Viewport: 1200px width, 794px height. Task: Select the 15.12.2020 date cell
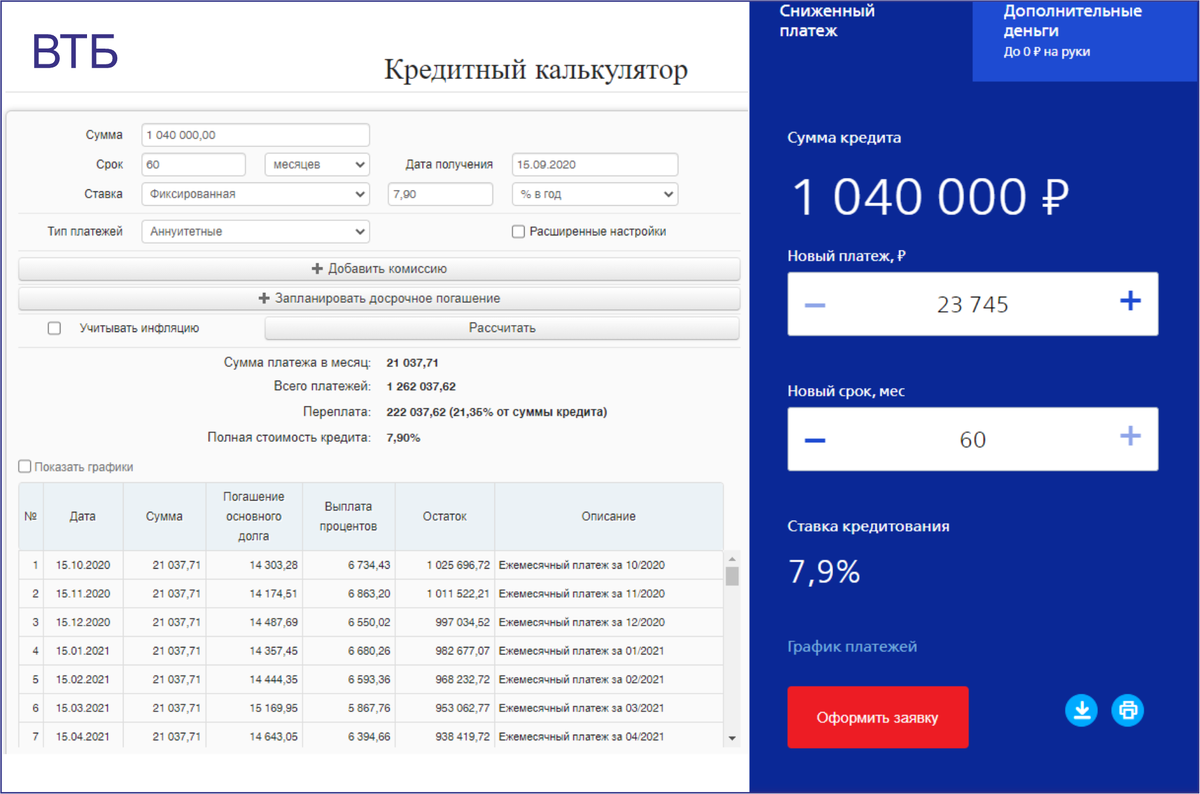[x=83, y=622]
